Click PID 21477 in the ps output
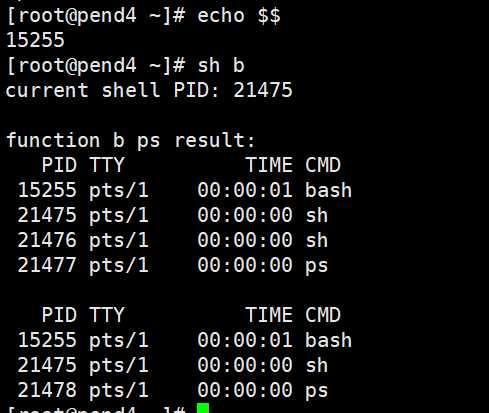 47,265
